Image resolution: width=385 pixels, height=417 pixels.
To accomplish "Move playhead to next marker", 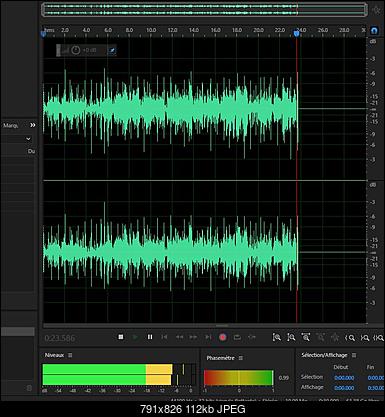I will pos(208,337).
